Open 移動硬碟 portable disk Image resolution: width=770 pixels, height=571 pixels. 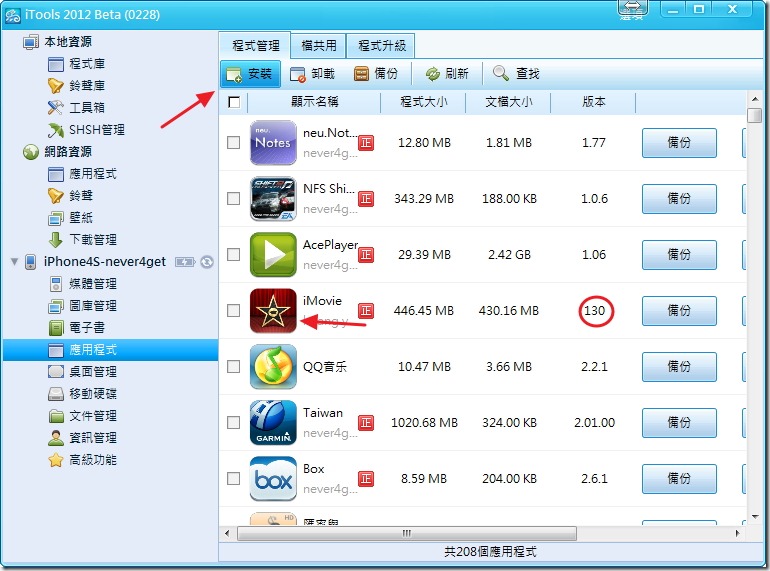[x=82, y=394]
